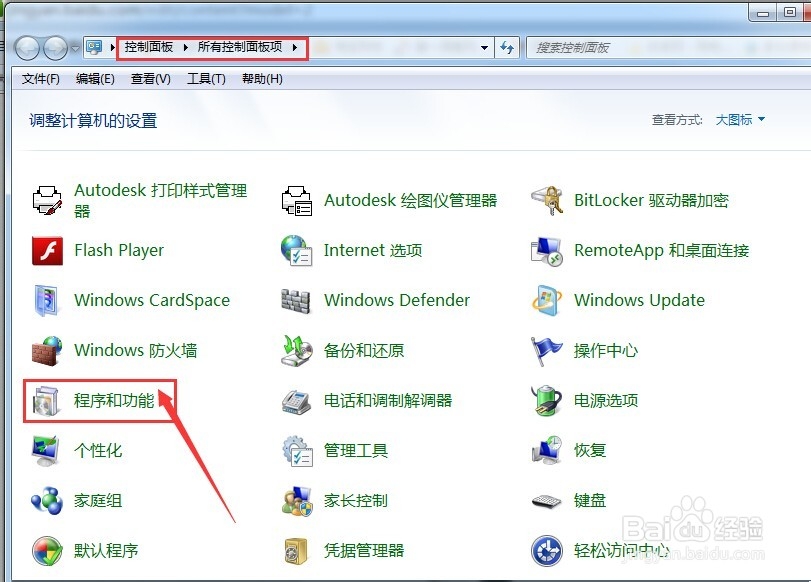The image size is (811, 582).
Task: Open the 查看(V) menu
Action: coord(151,79)
